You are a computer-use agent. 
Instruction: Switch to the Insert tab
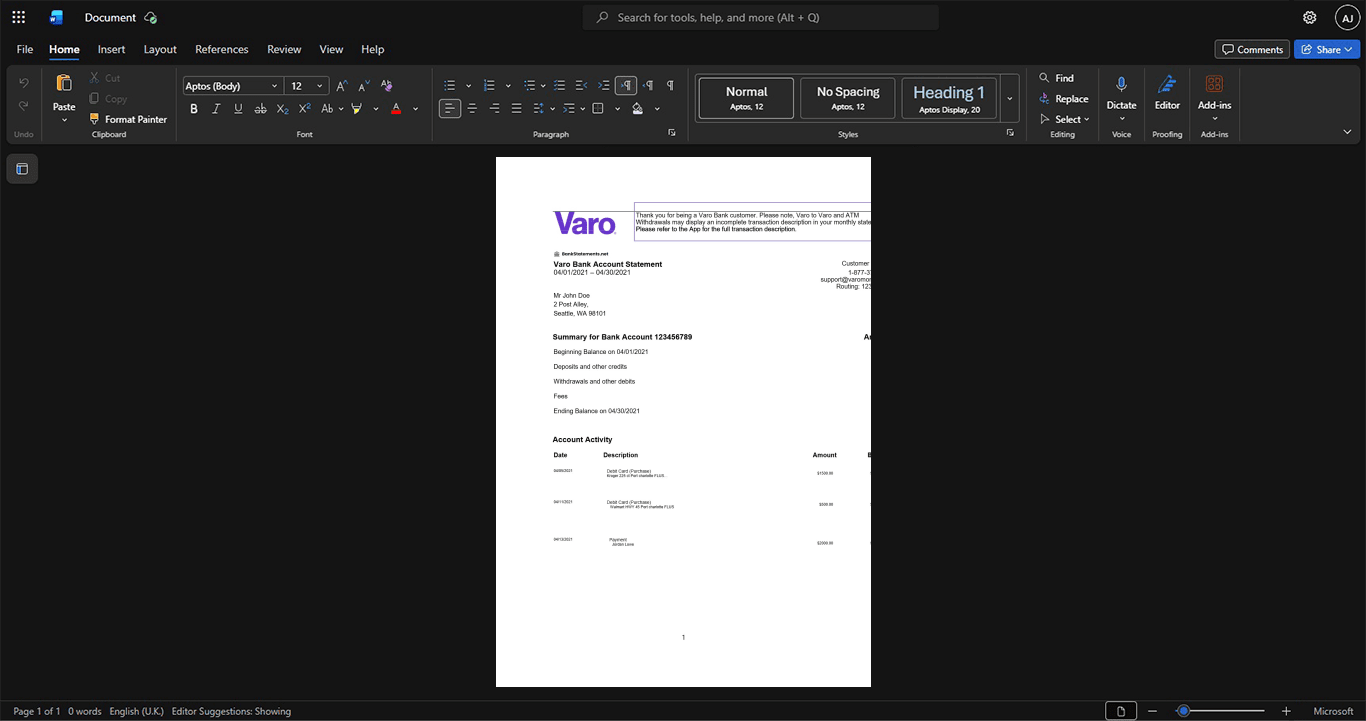[x=111, y=49]
